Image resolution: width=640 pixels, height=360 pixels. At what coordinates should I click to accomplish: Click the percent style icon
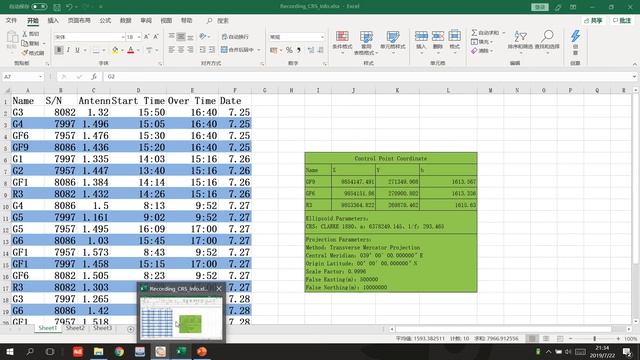coord(289,50)
